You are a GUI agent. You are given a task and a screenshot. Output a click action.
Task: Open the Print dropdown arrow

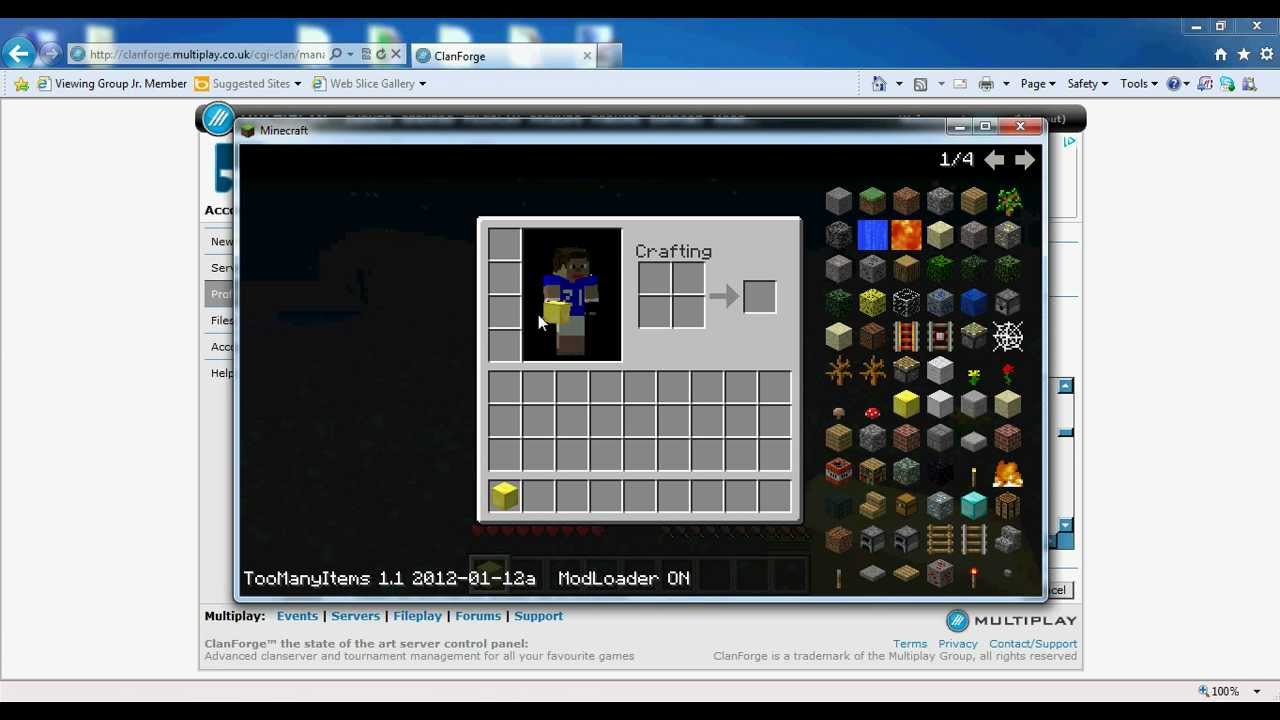tap(1006, 84)
